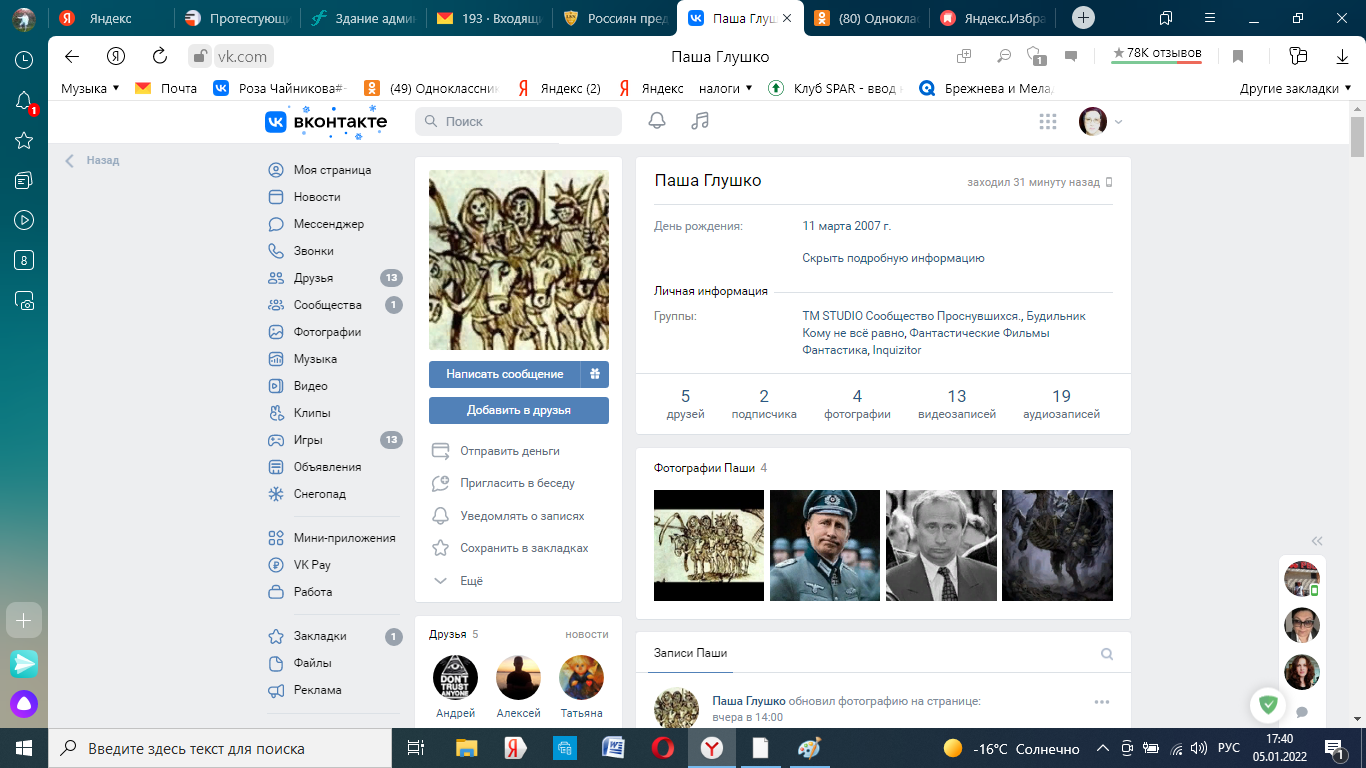Click Написать сообщение button

coord(504,374)
